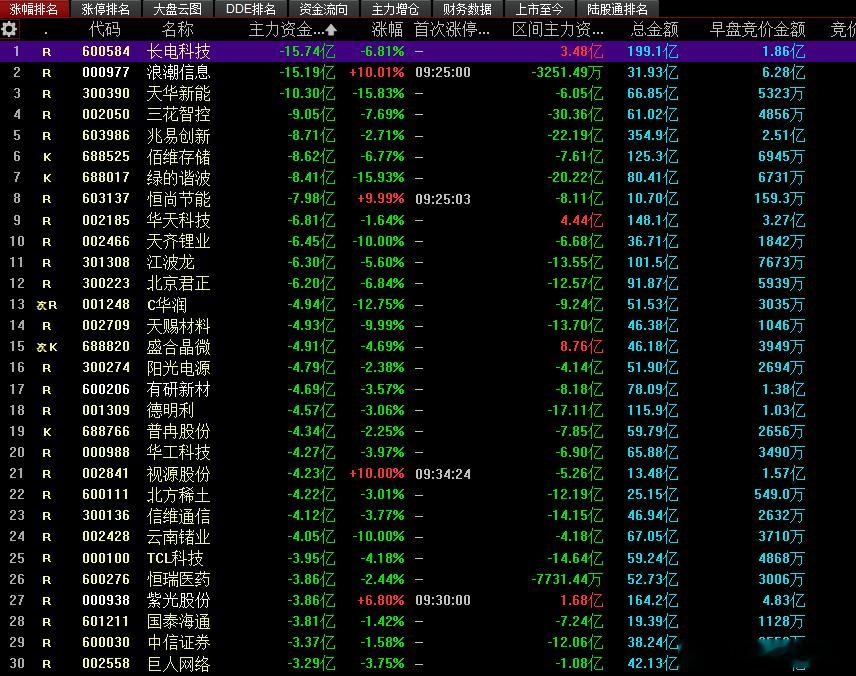Select stock 江波龙
This screenshot has height=676, width=856.
[170, 262]
